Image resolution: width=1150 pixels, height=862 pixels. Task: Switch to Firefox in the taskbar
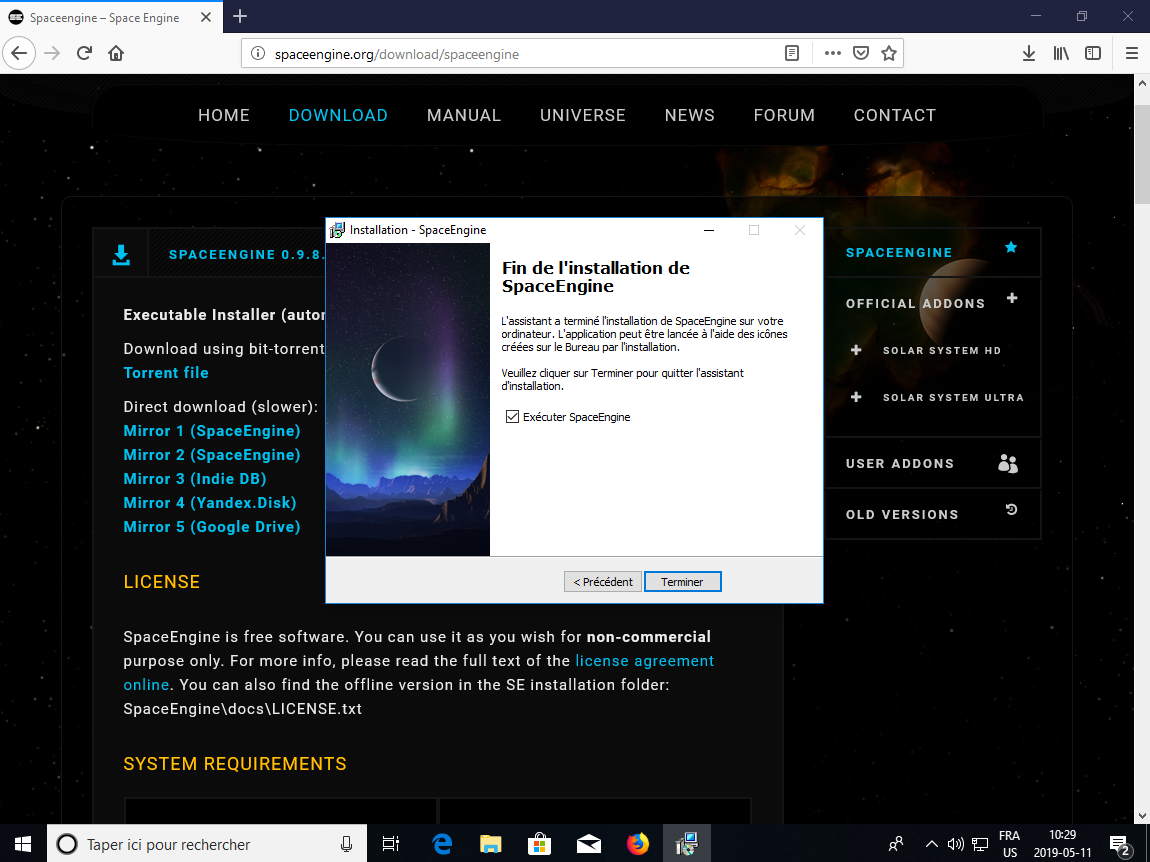click(x=638, y=844)
